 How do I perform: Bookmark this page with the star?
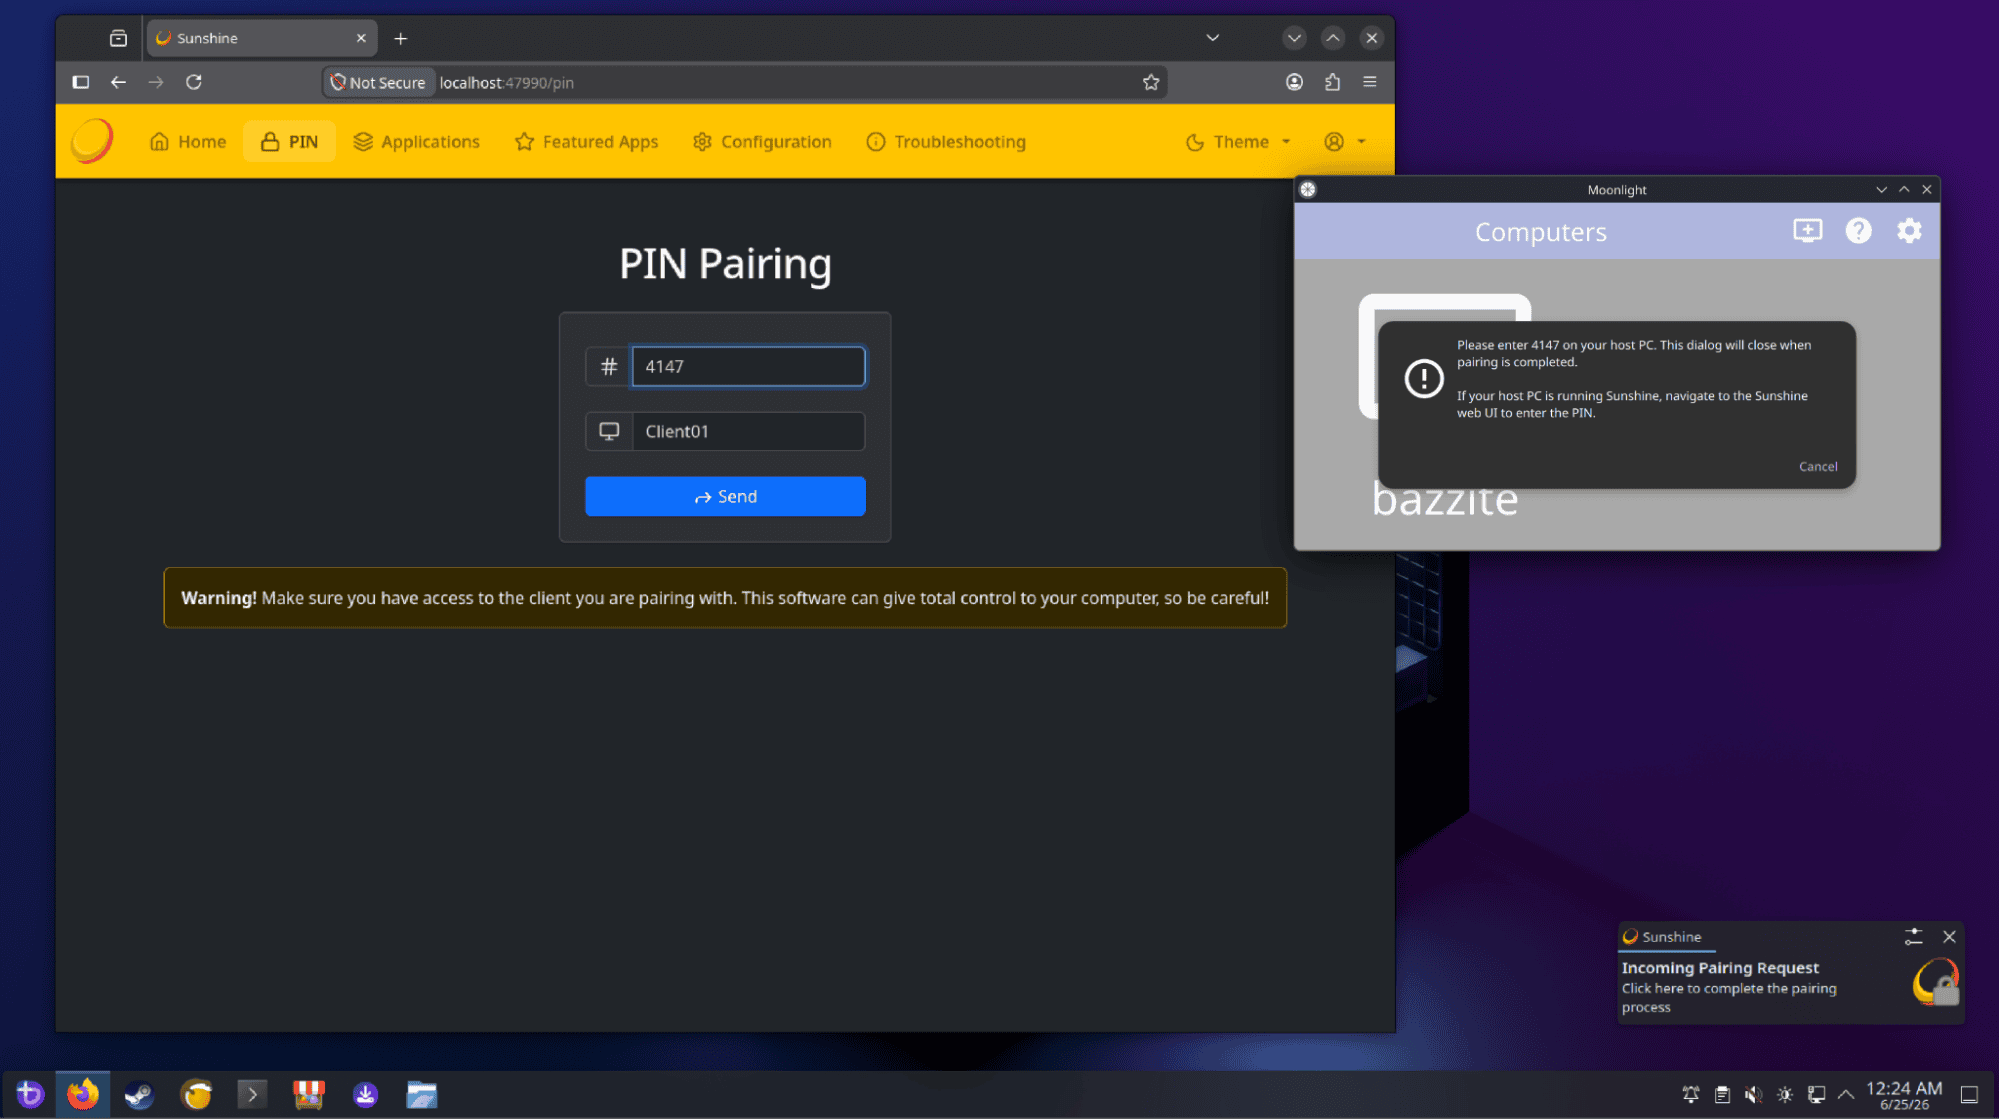tap(1151, 82)
